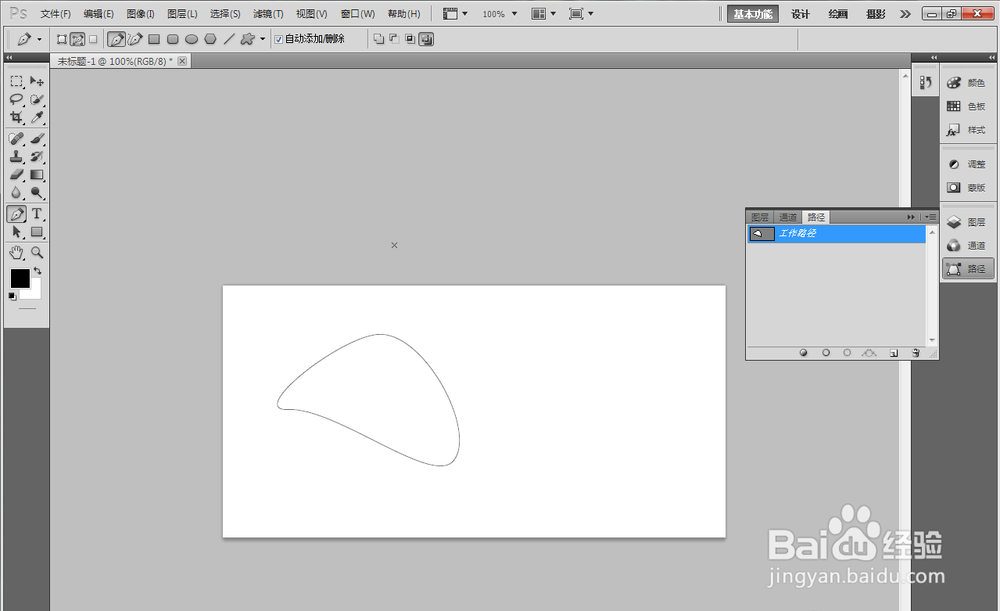Image resolution: width=1000 pixels, height=611 pixels.
Task: Select the Eraser tool
Action: pos(17,175)
